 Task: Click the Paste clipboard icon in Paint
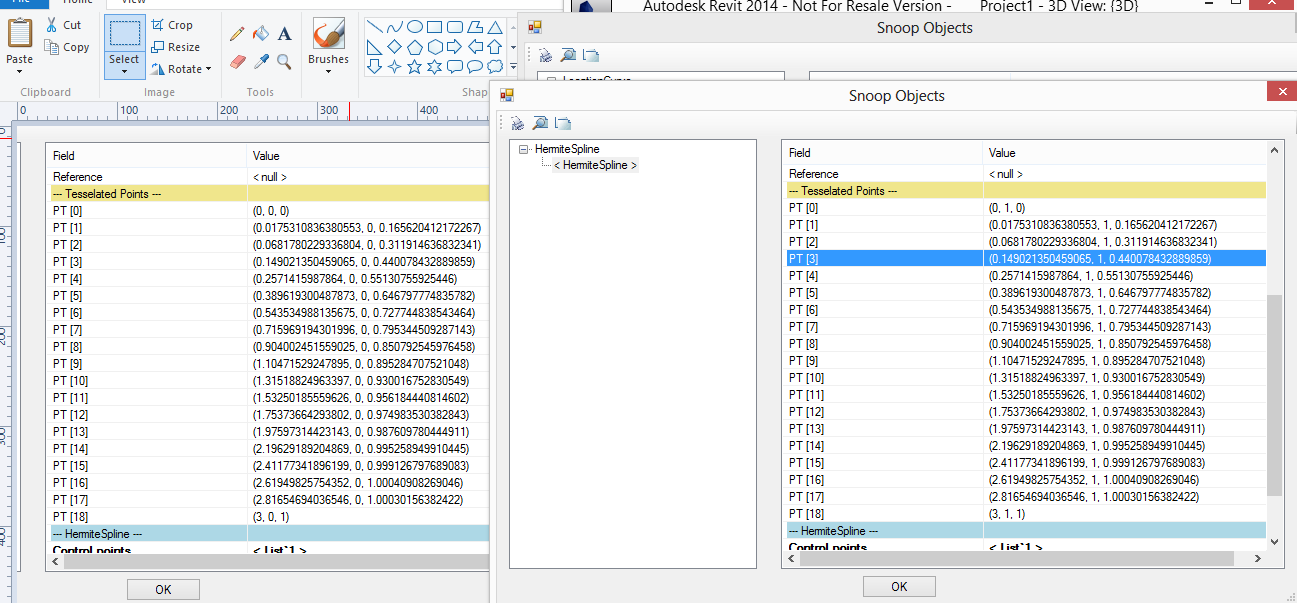tap(19, 33)
